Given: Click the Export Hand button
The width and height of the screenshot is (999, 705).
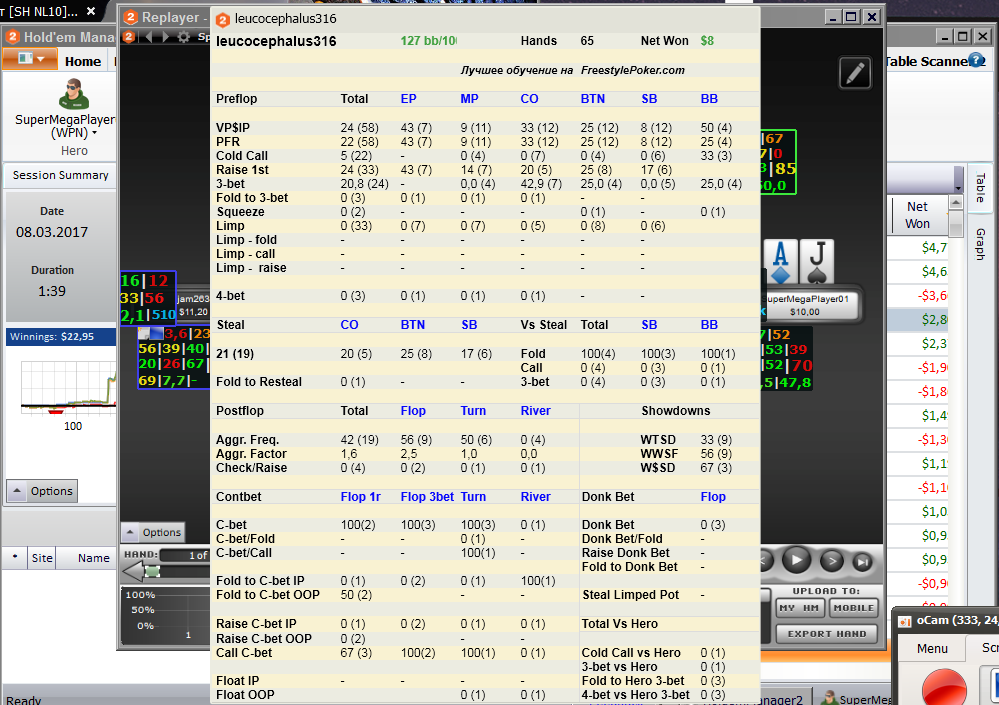Looking at the screenshot, I should coord(826,634).
